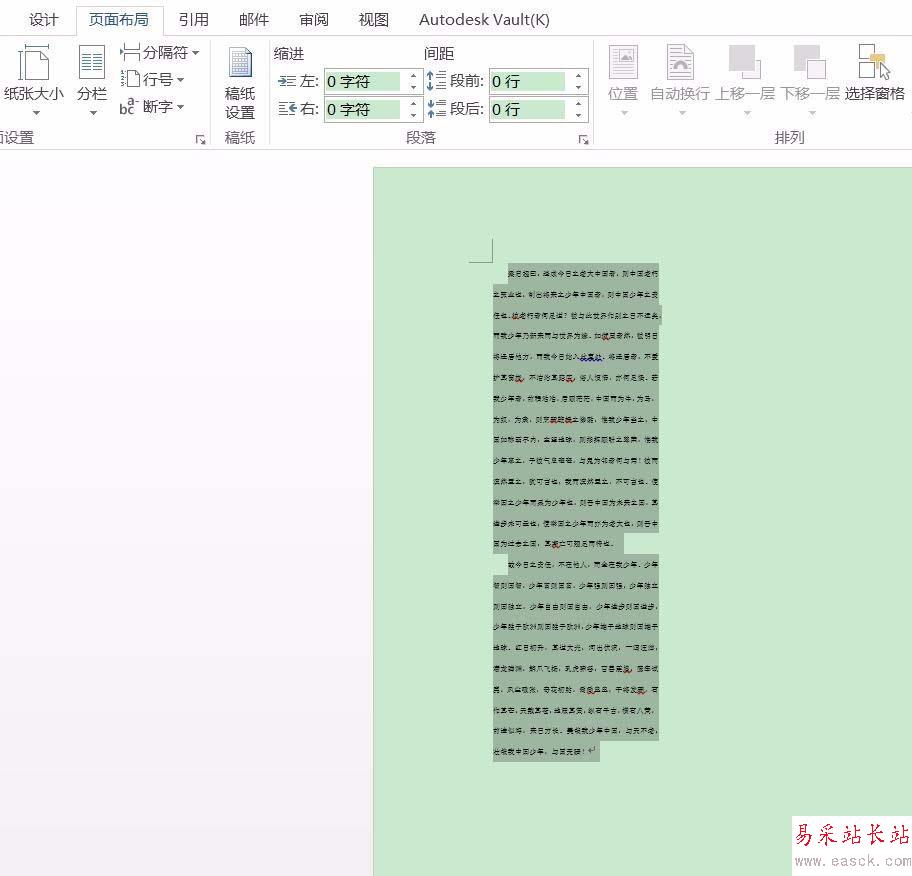
Task: Expand the 下移一层 dropdown arrow
Action: 813,112
